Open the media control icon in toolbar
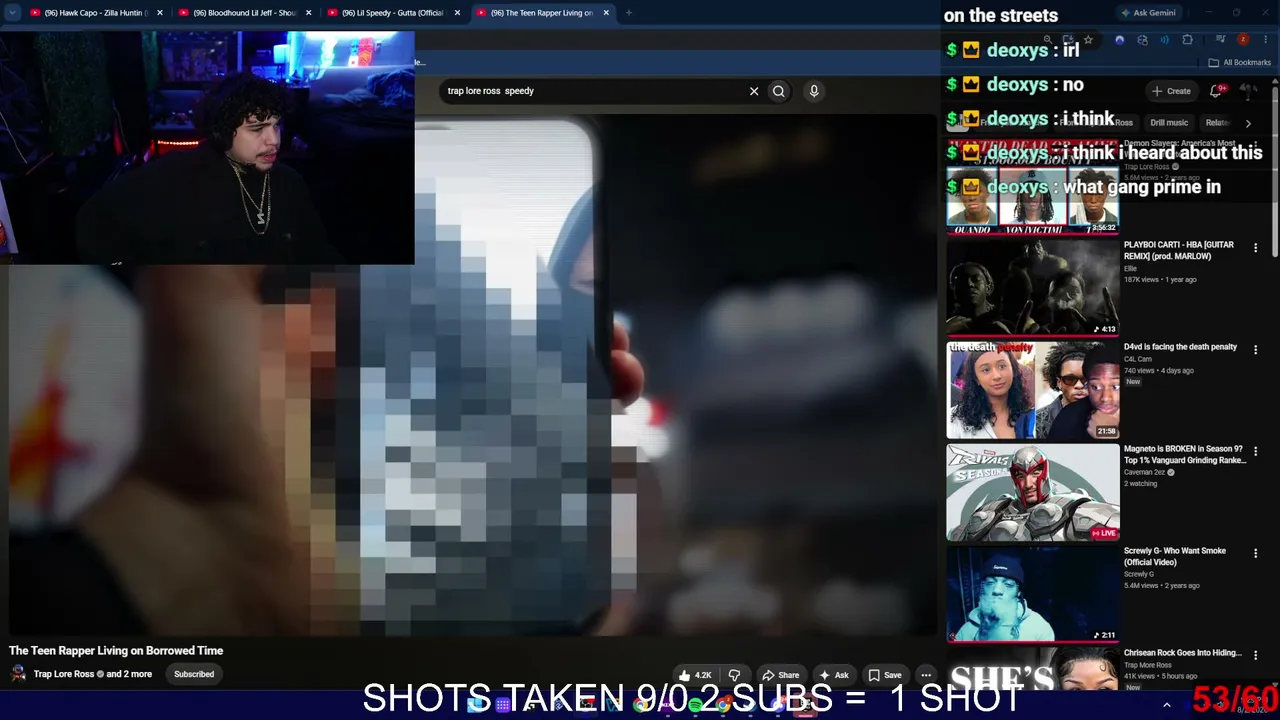Image resolution: width=1280 pixels, height=720 pixels. (x=1220, y=40)
